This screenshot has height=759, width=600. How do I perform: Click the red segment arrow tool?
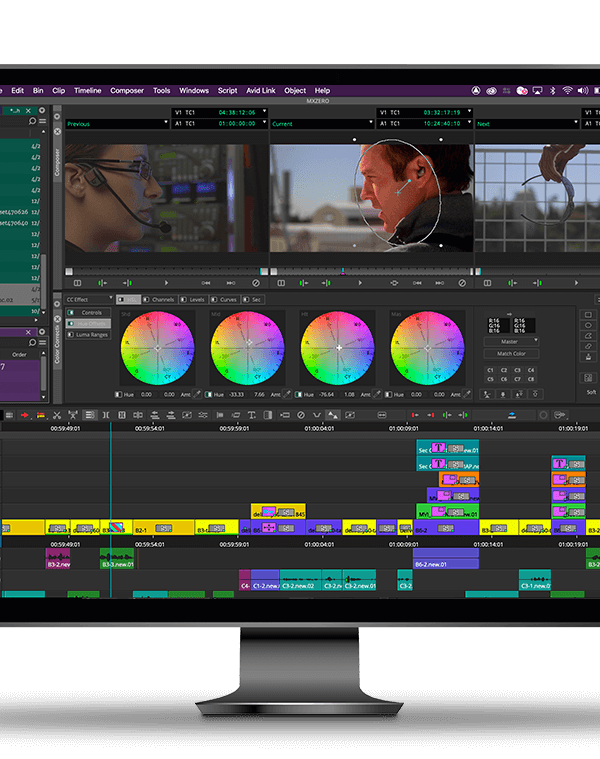tap(25, 415)
